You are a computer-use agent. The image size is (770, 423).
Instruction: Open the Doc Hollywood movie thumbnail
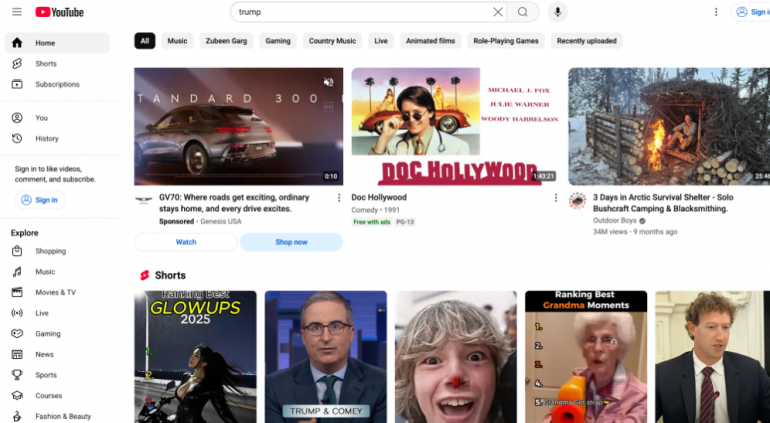click(456, 126)
